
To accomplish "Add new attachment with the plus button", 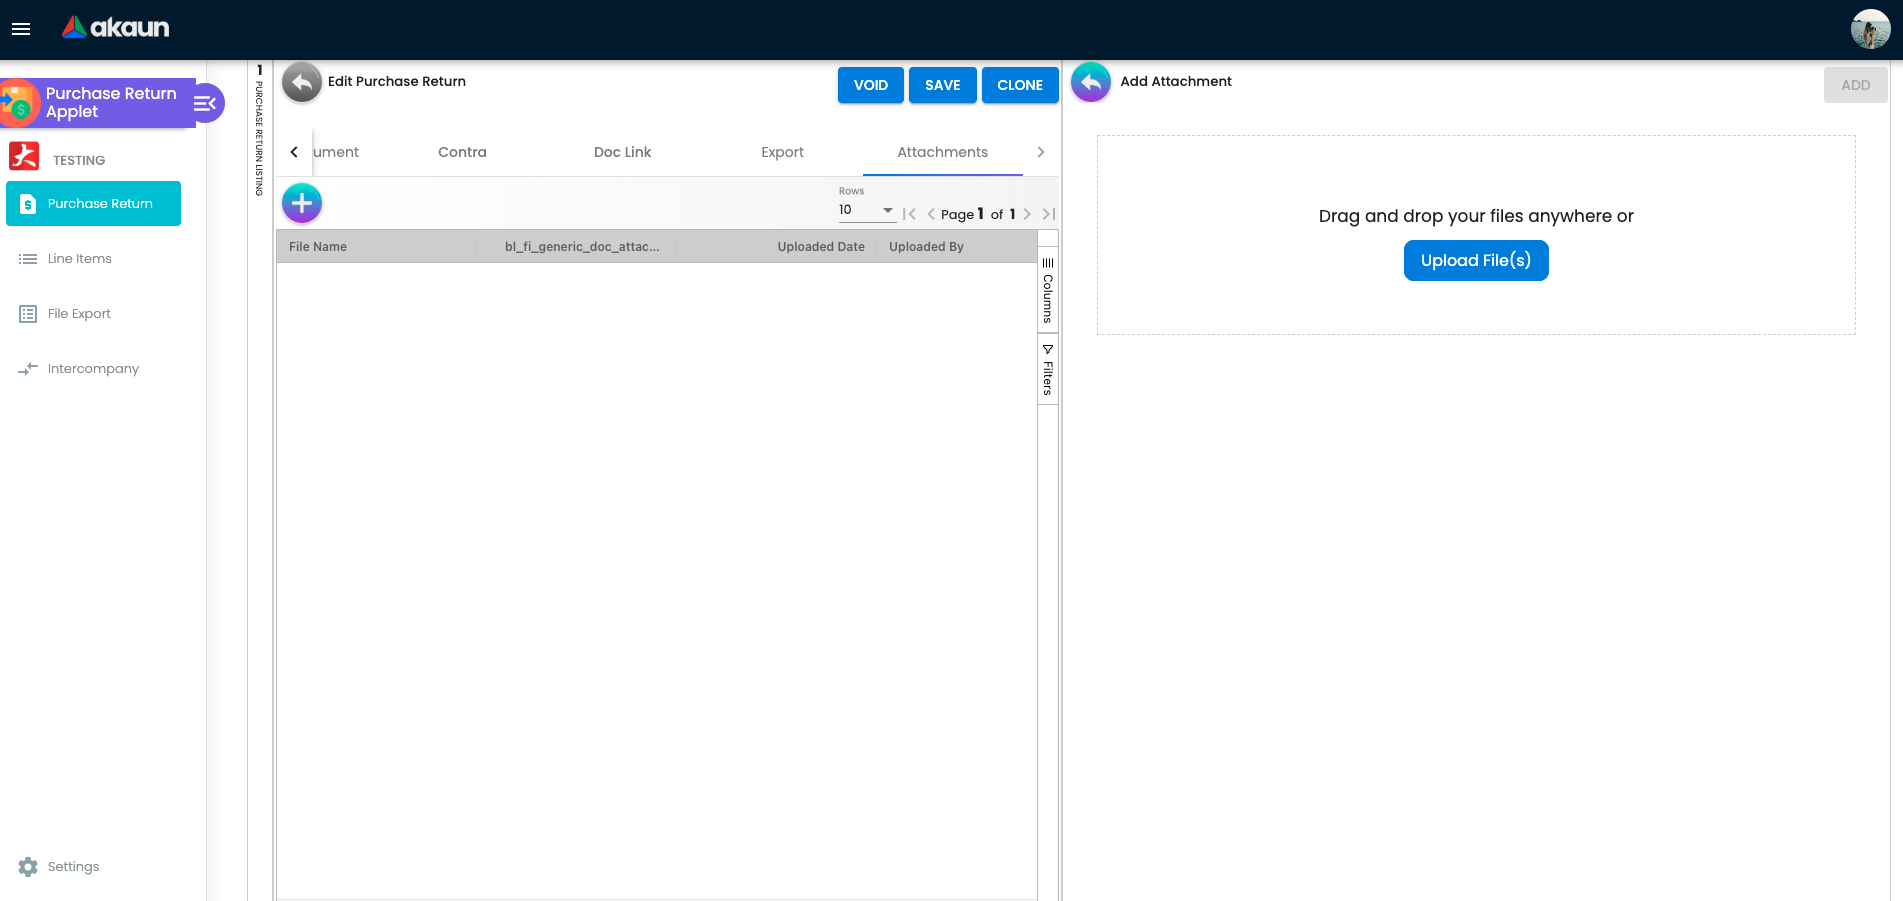I will [x=302, y=204].
